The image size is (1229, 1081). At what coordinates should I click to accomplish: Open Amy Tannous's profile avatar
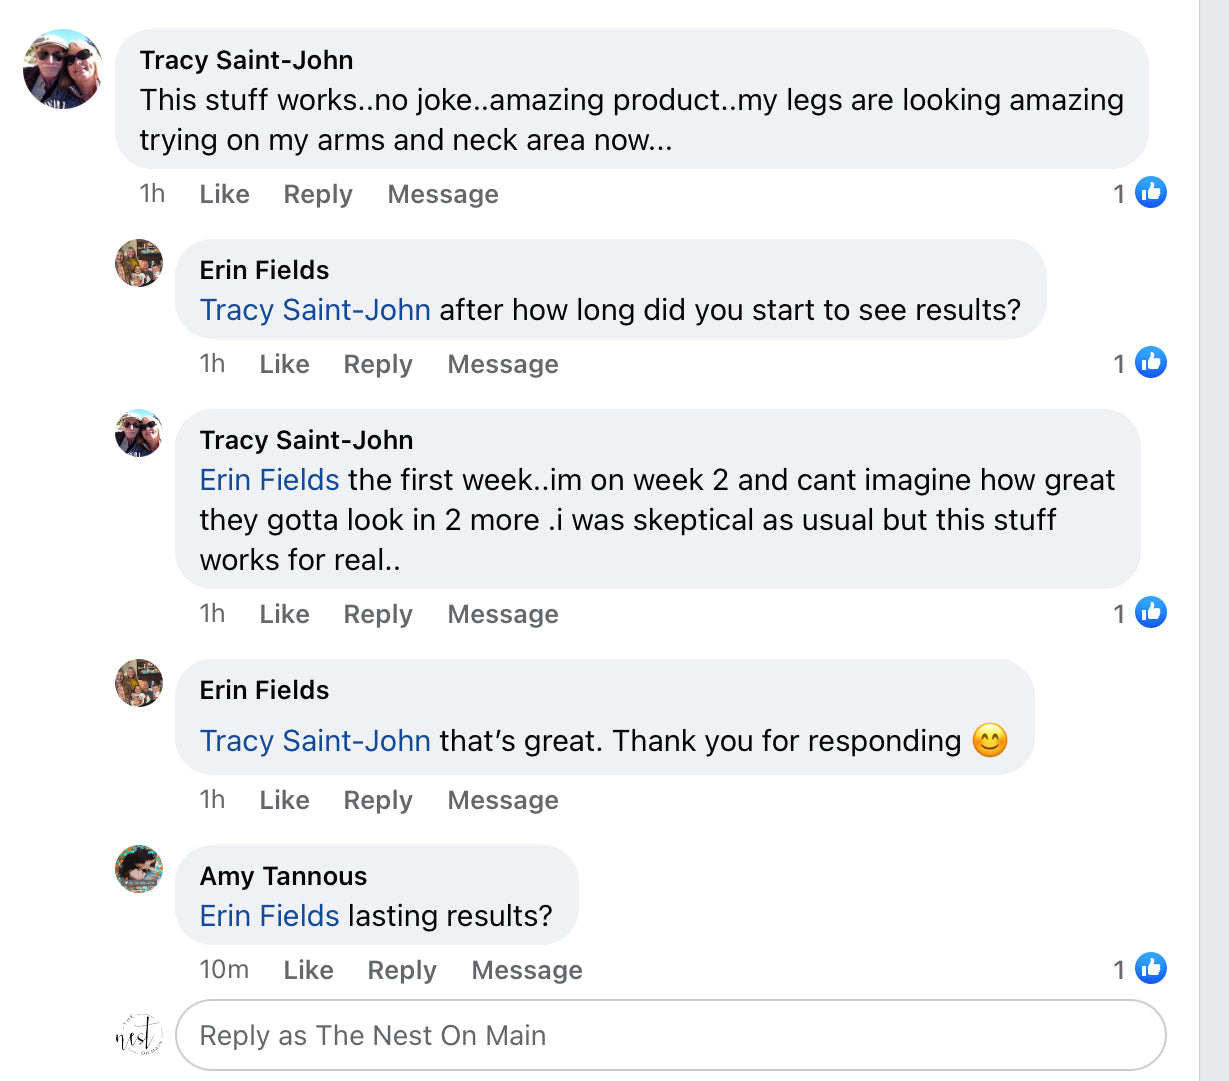(139, 869)
